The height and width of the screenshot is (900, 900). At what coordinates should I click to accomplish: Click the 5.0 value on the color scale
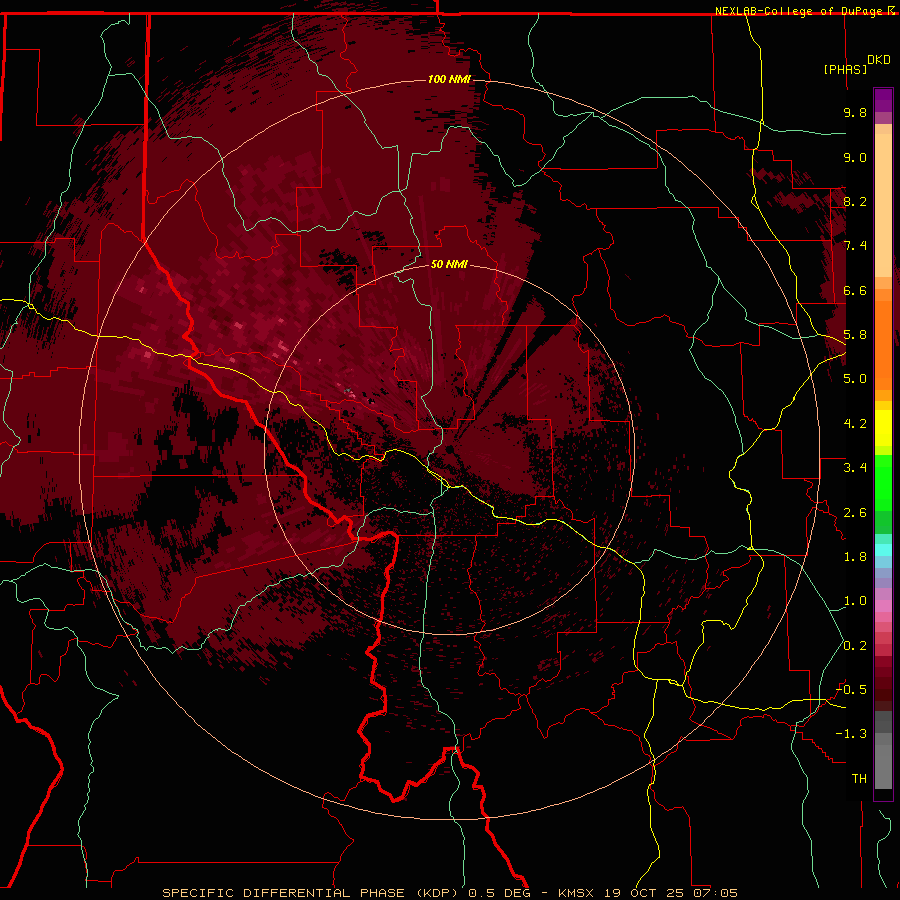(855, 379)
